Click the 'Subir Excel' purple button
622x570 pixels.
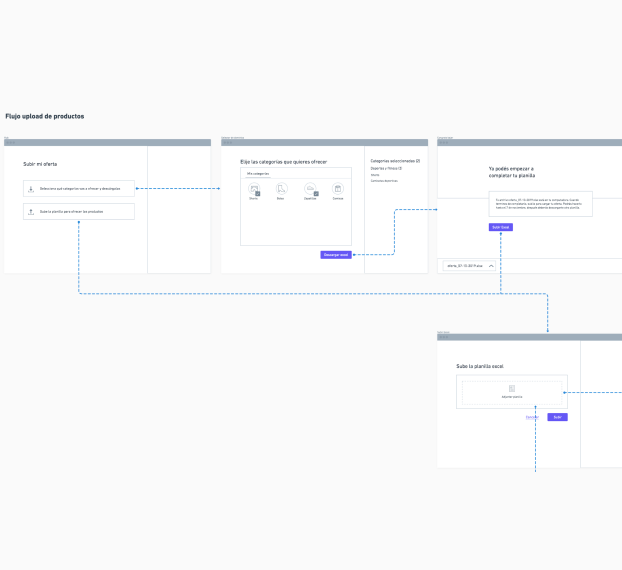501,227
